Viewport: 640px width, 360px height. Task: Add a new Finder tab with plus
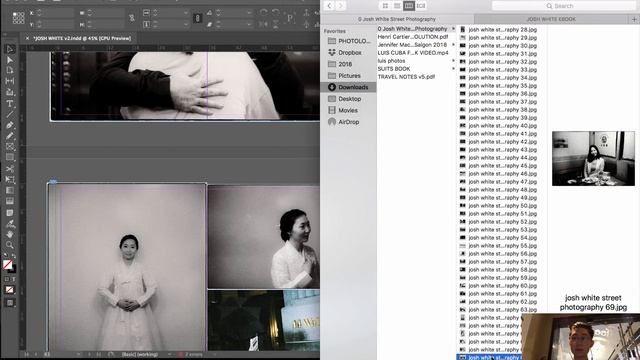click(x=634, y=19)
